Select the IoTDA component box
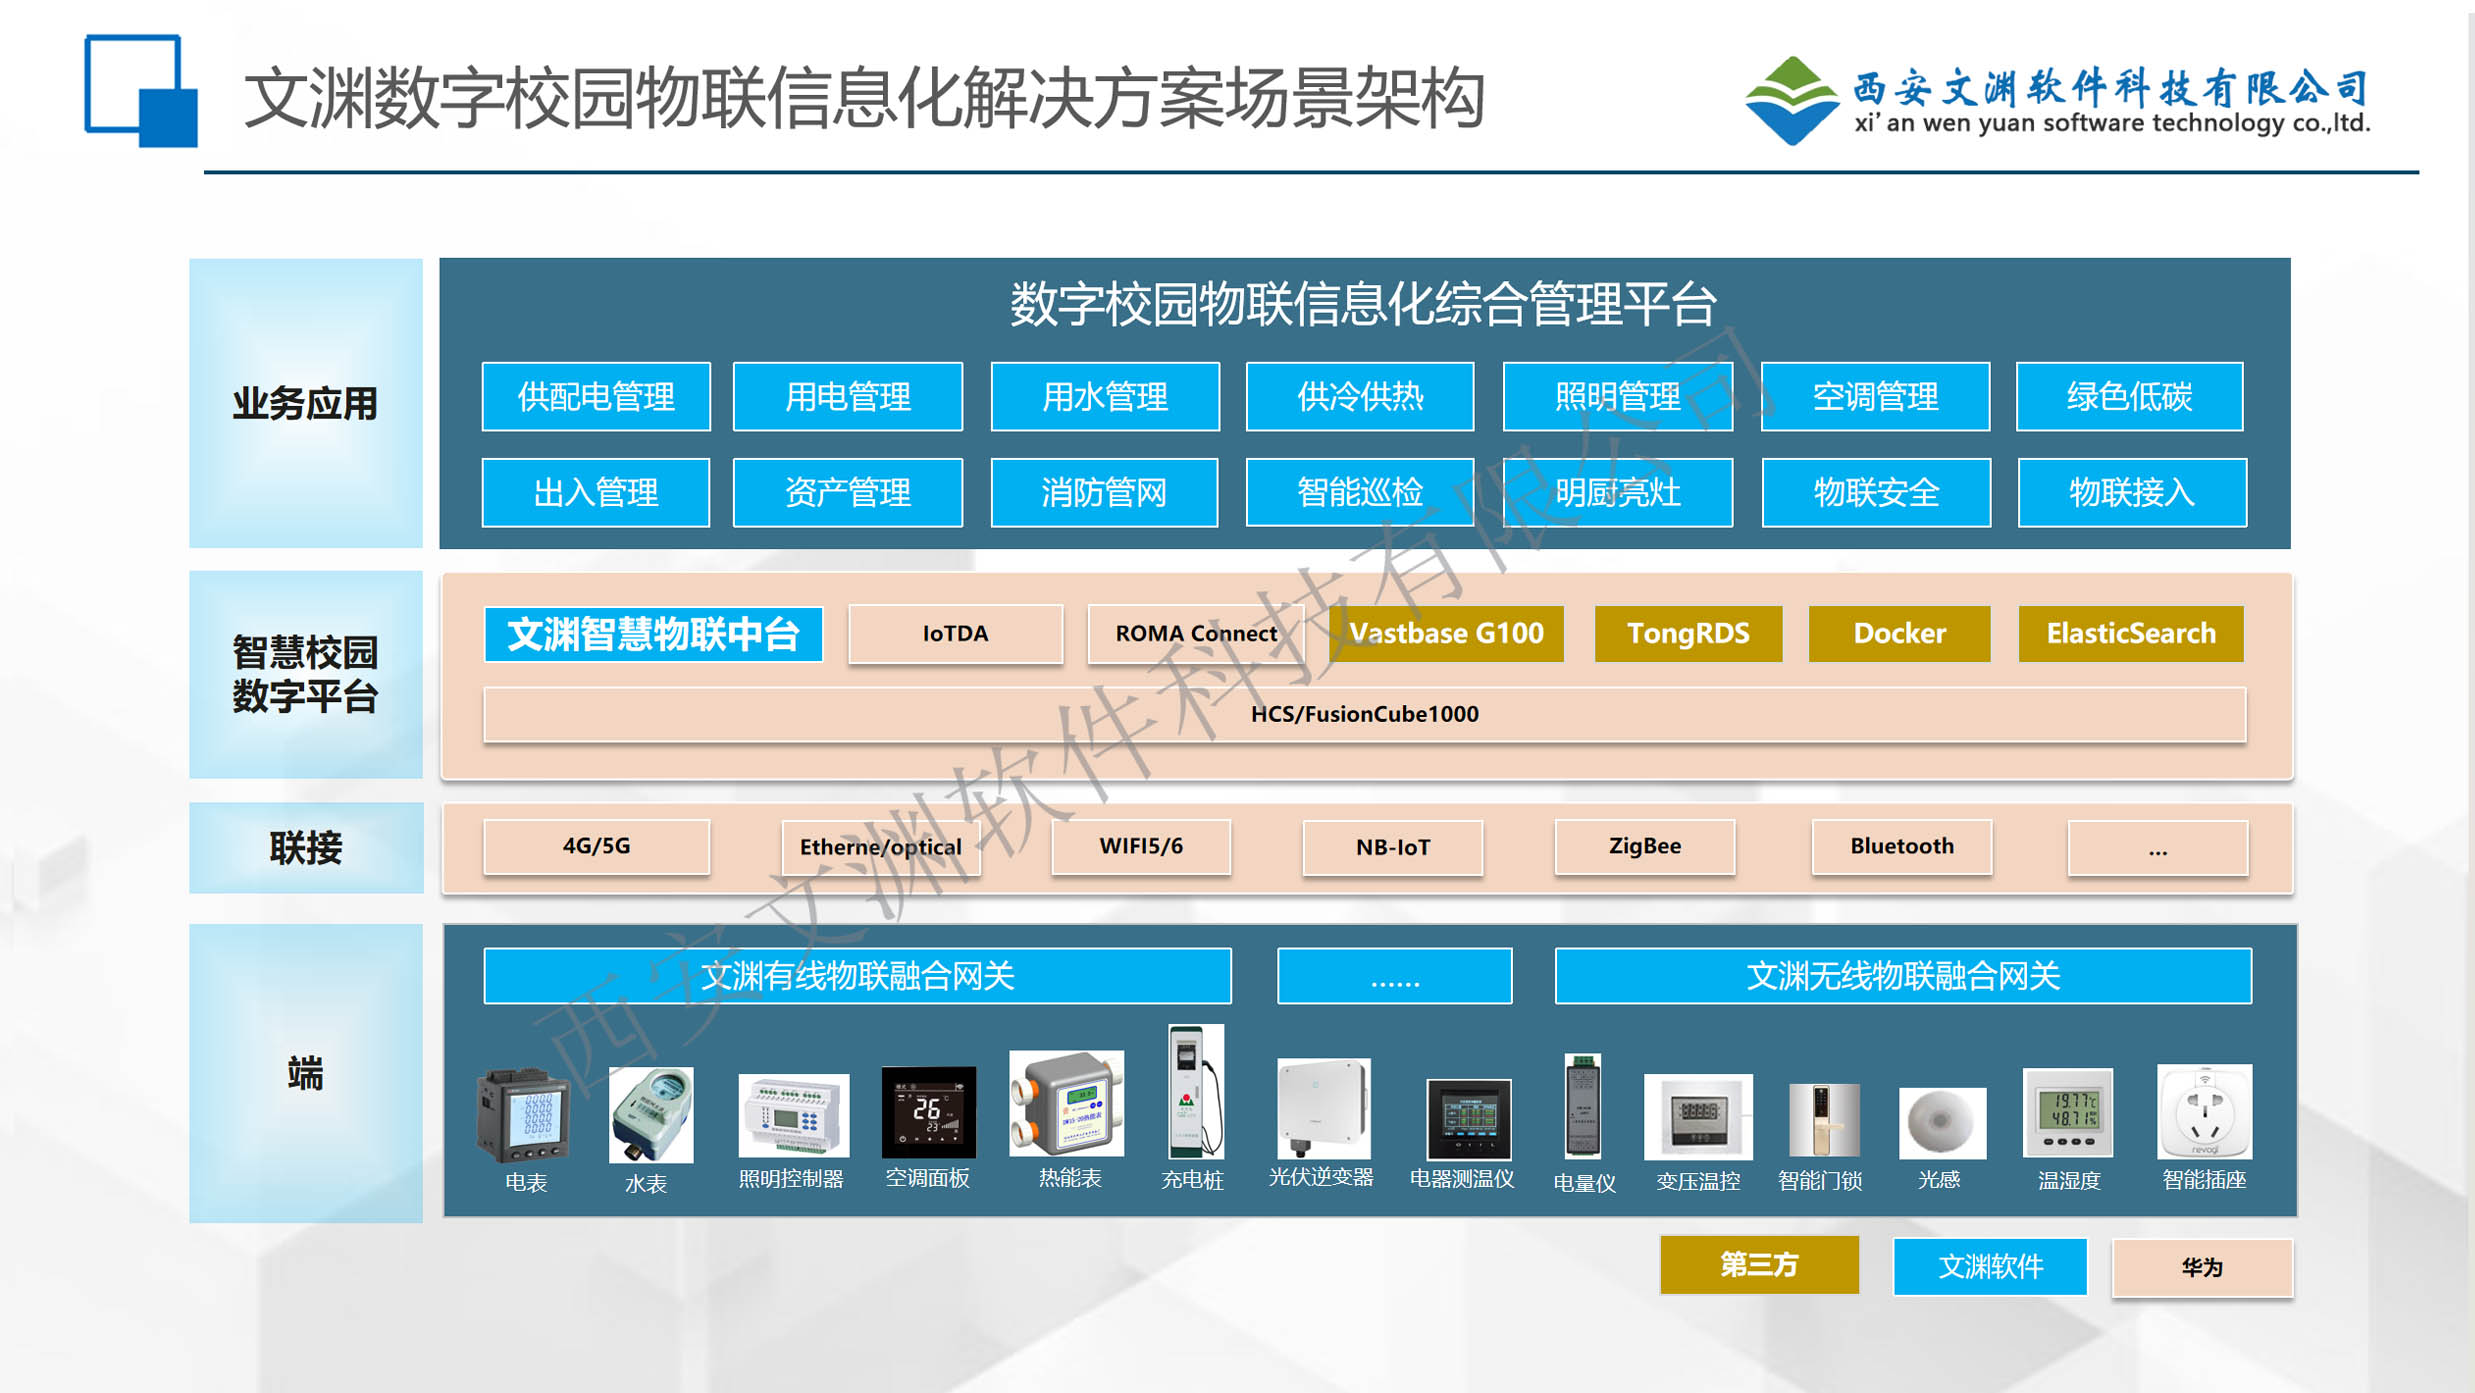The height and width of the screenshot is (1393, 2475). pyautogui.click(x=955, y=634)
